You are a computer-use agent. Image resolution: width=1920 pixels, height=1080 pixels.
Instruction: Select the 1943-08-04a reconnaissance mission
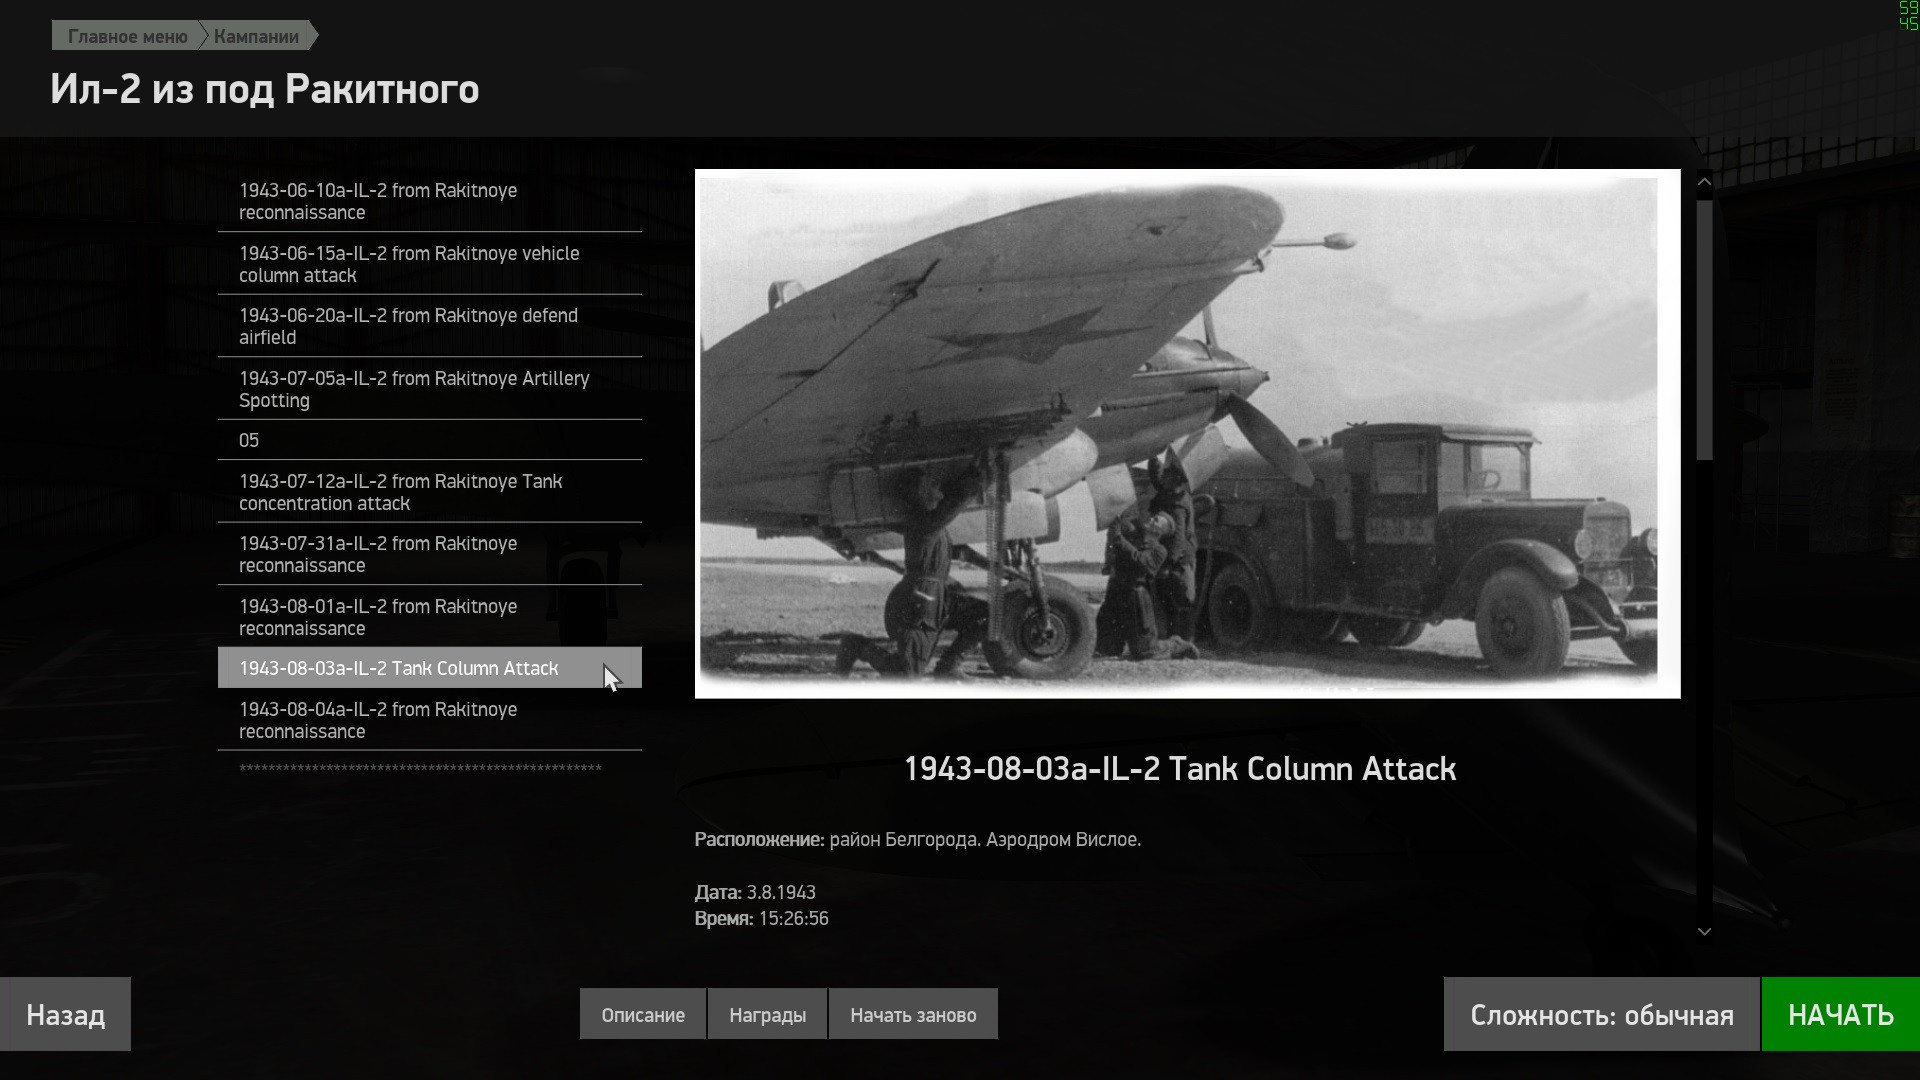[x=430, y=720]
